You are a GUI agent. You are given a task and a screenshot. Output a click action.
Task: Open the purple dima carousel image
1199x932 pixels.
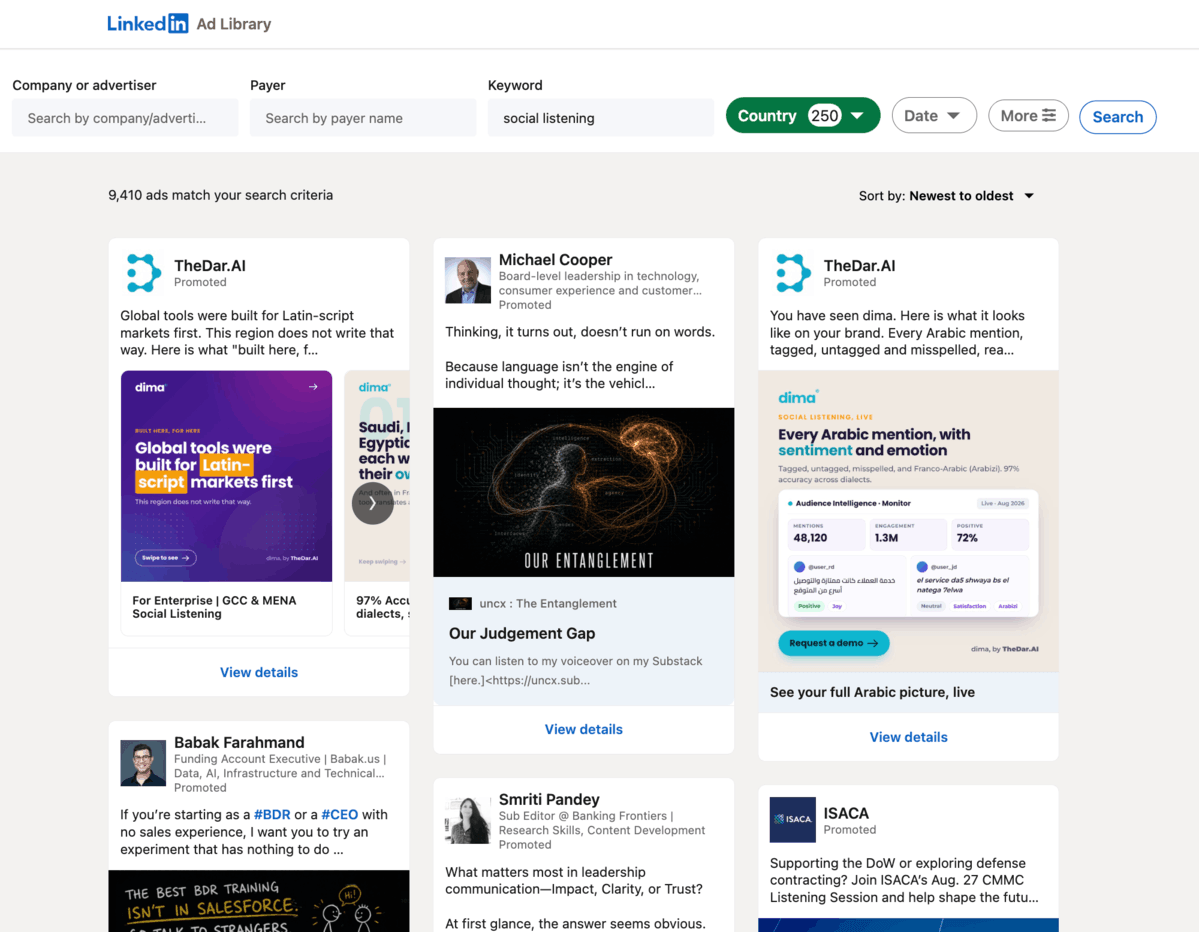click(226, 476)
